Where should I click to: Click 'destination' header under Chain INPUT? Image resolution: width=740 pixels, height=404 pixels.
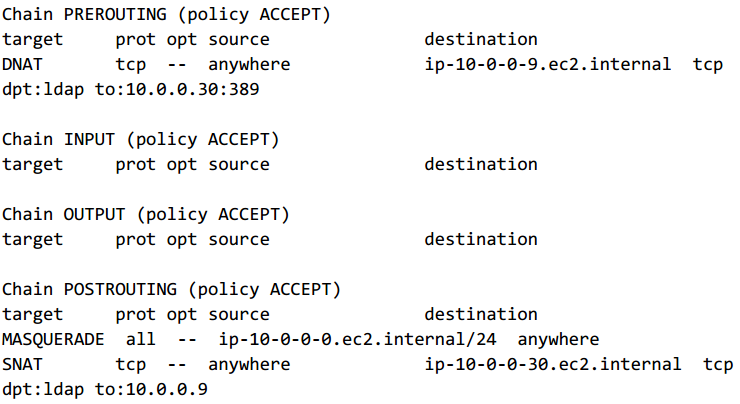click(x=480, y=164)
